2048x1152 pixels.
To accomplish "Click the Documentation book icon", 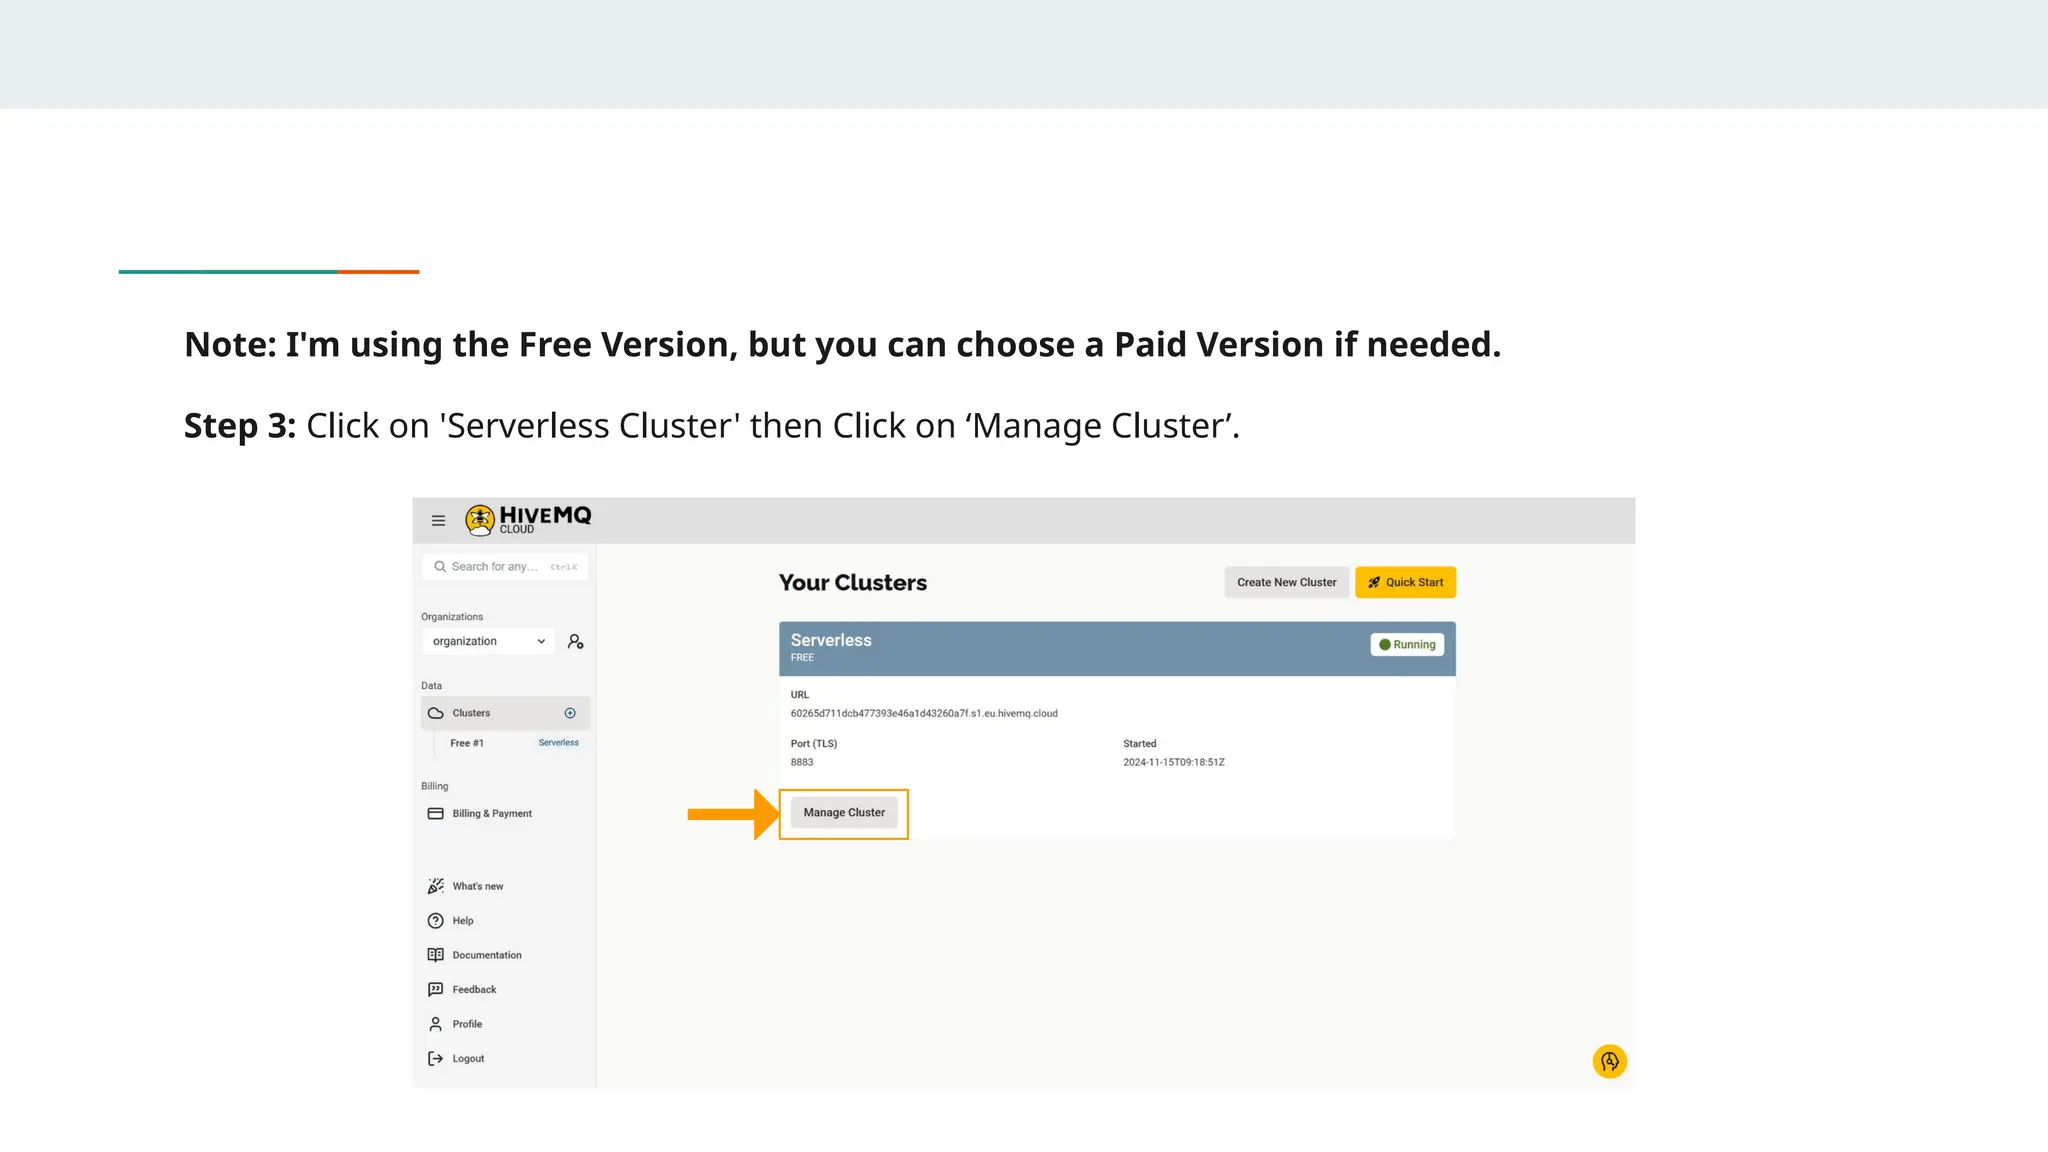I will coord(436,955).
